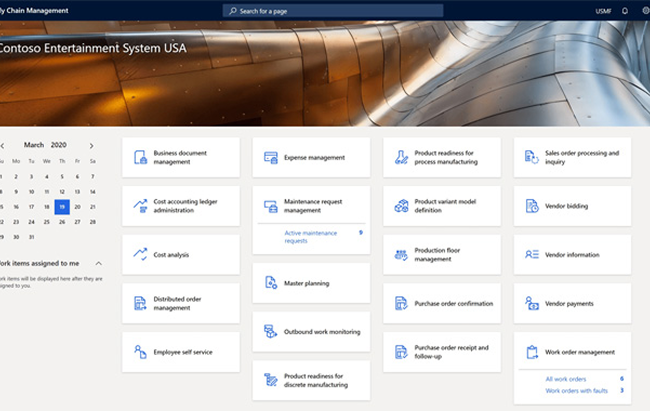Open Sales order processing and inquiry icon
Screen dimensions: 650x411
pyautogui.click(x=532, y=158)
